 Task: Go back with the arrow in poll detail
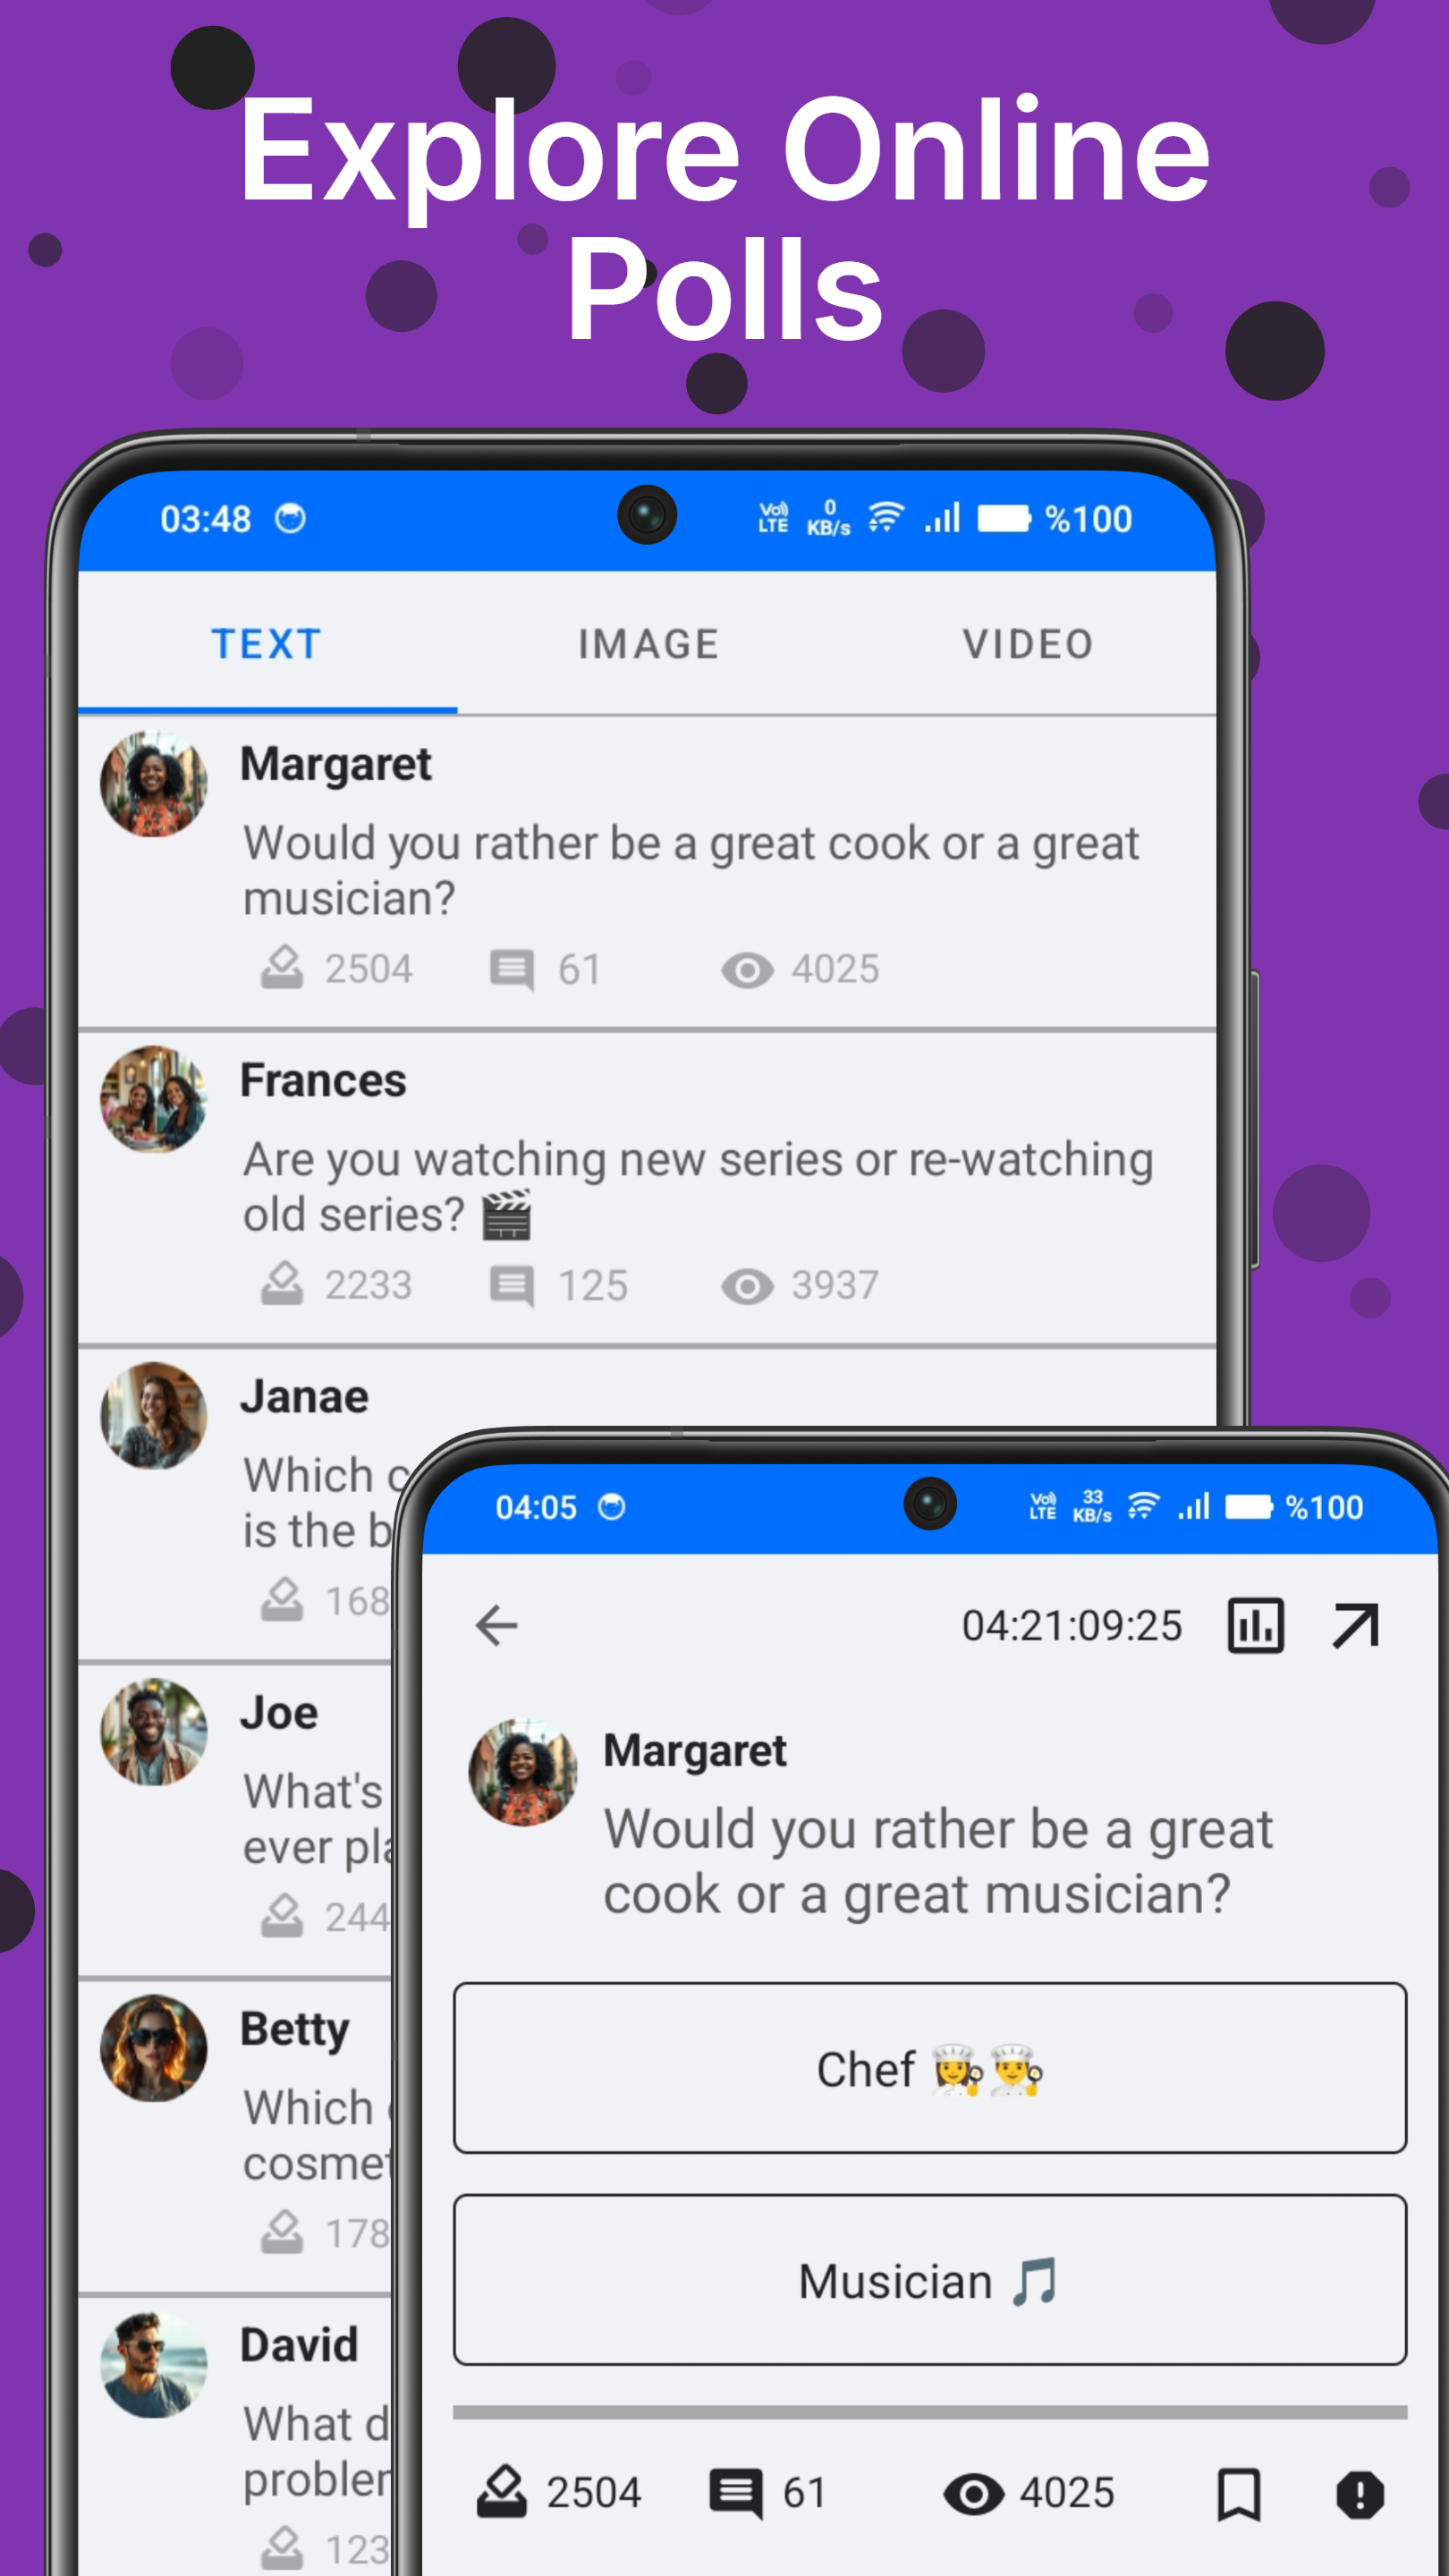(x=497, y=1625)
